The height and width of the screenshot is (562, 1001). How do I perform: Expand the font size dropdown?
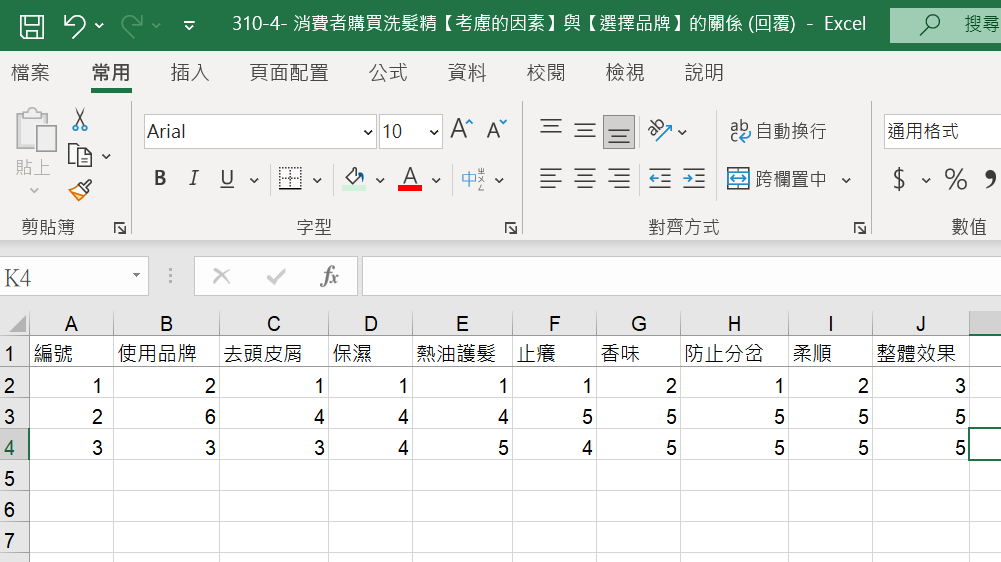tap(434, 132)
